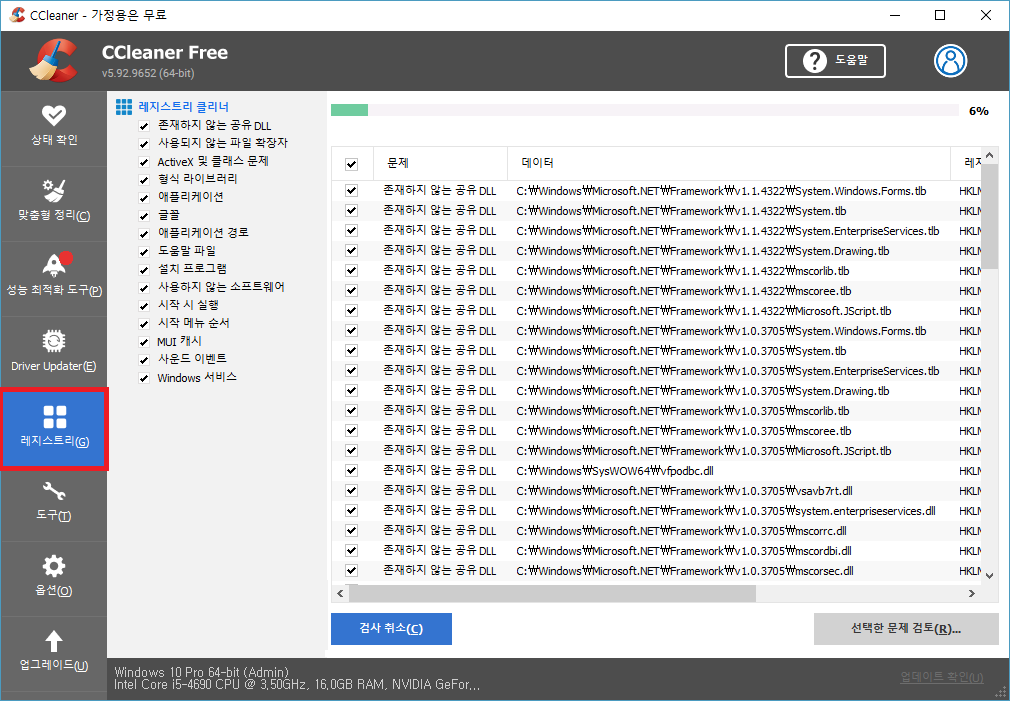Toggle the Windows 서비스 checkbox
This screenshot has height=701, width=1010.
144,377
